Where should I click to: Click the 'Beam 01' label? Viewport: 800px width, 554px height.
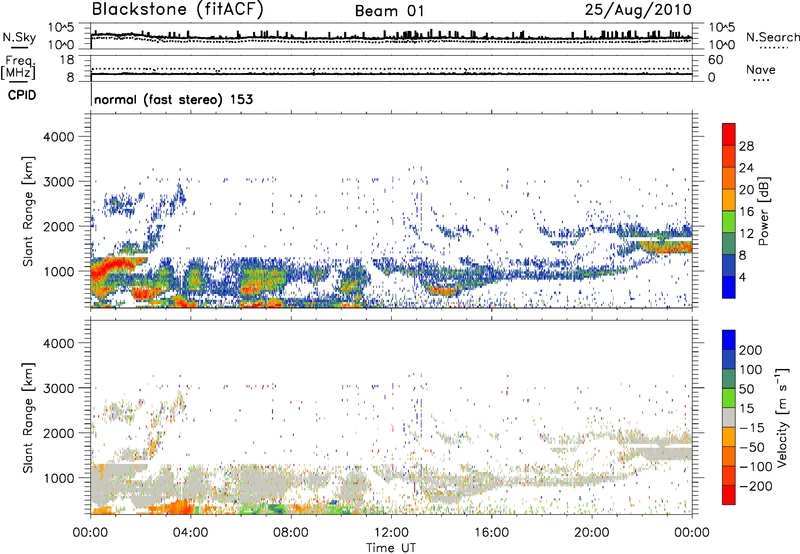click(389, 11)
